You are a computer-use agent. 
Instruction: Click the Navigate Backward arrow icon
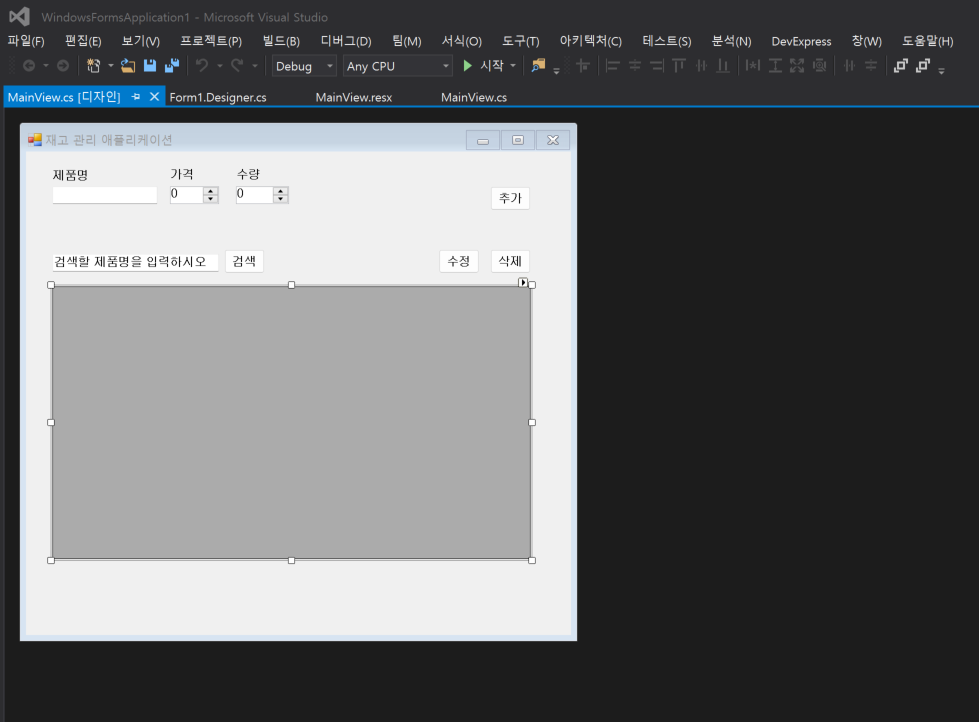click(x=29, y=66)
